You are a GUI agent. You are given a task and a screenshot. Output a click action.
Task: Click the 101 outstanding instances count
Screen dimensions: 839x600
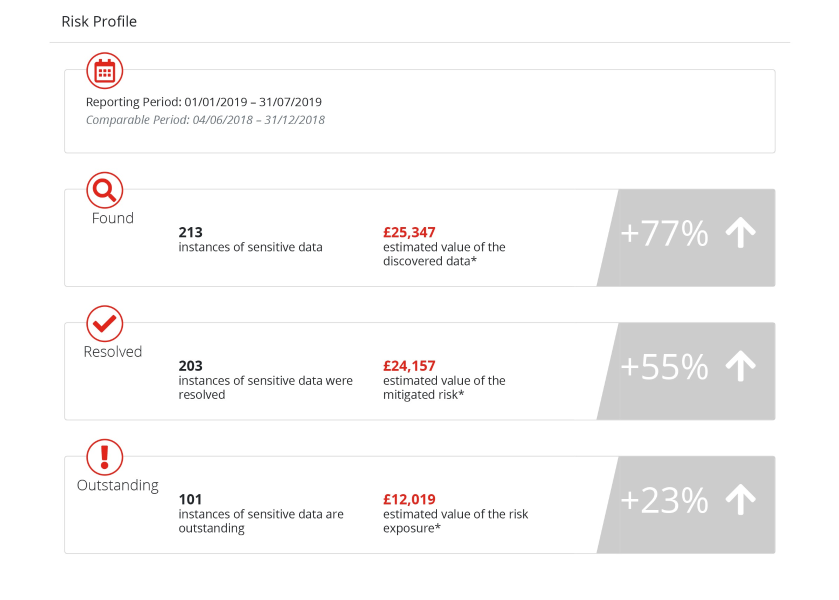pyautogui.click(x=191, y=499)
